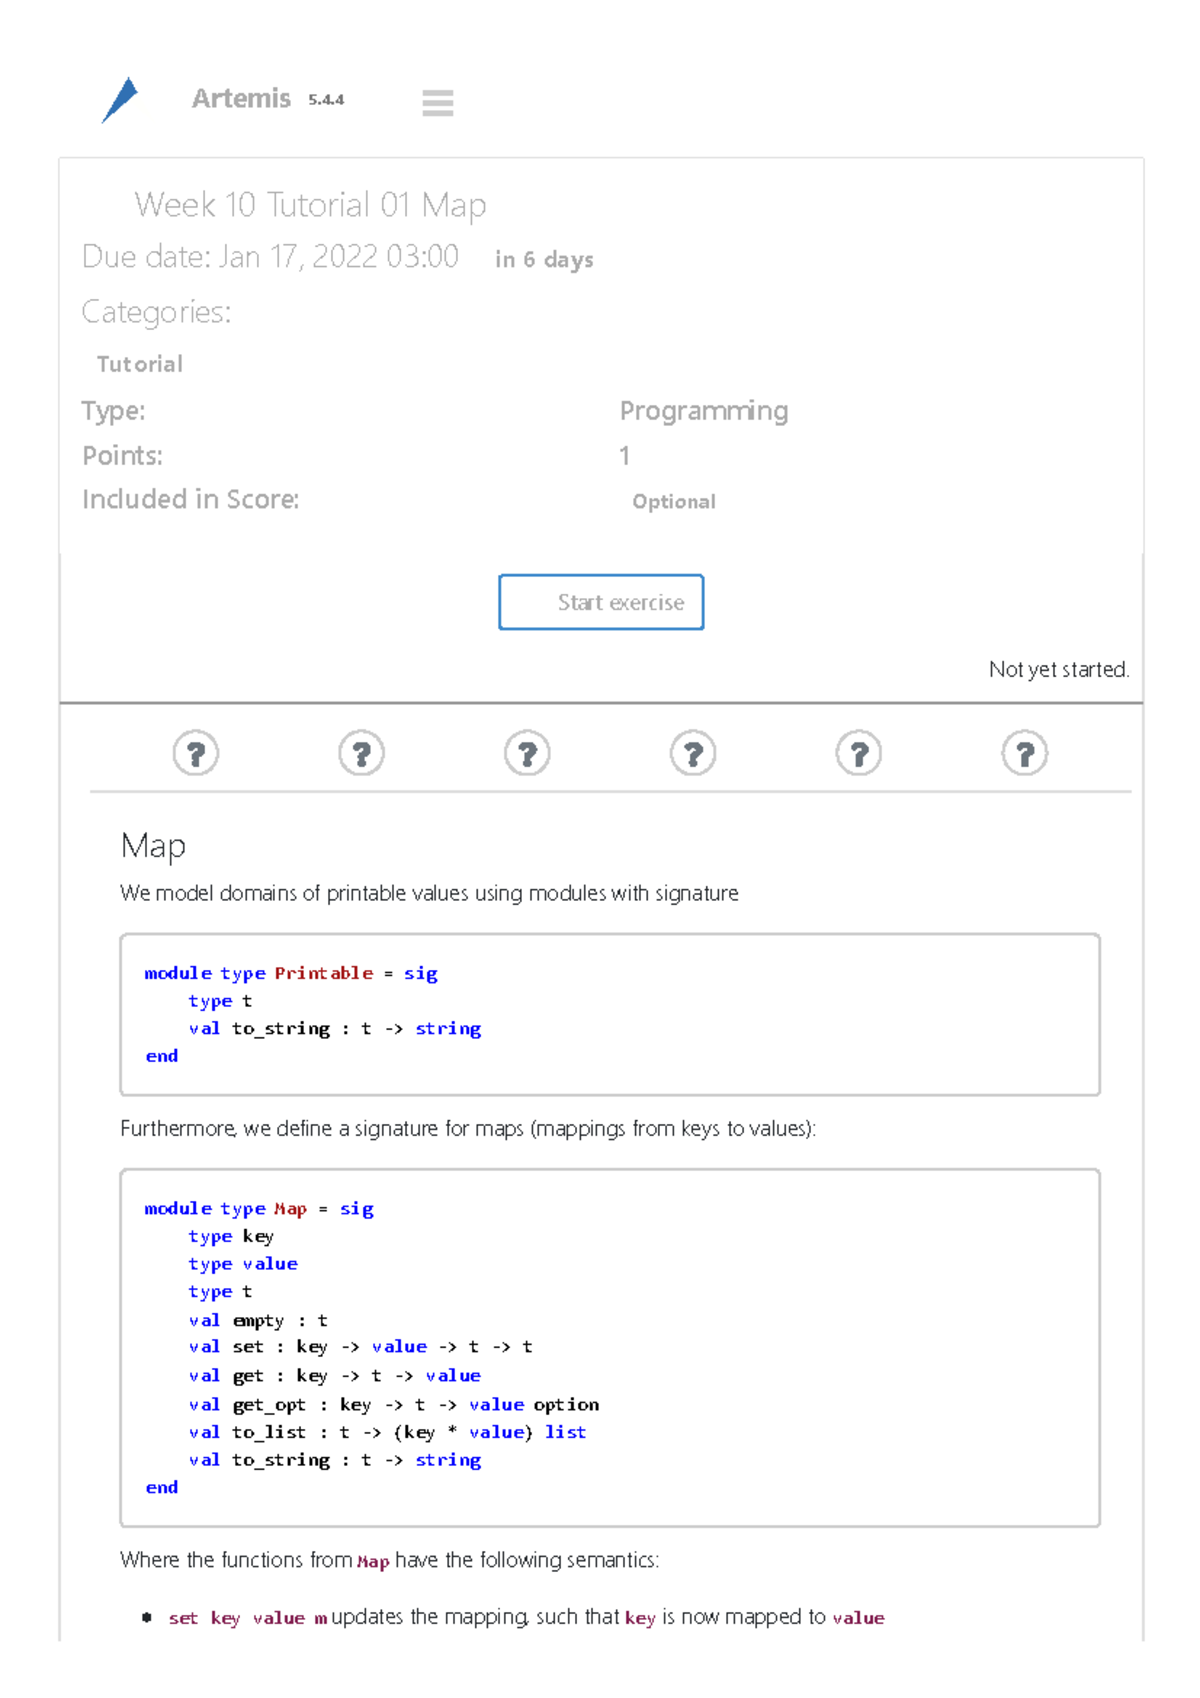Click the fourth question mark test icon
The height and width of the screenshot is (1698, 1200).
(x=693, y=754)
